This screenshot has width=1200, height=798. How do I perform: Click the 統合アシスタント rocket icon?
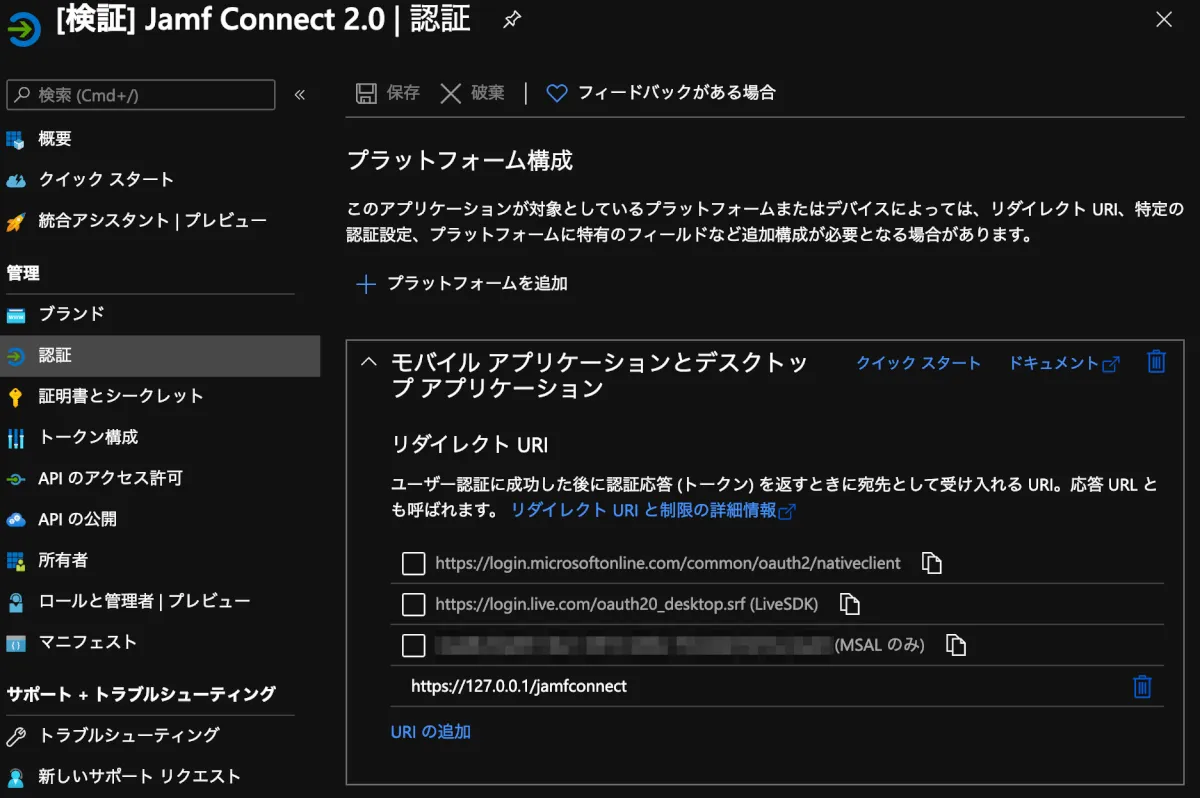(15, 221)
